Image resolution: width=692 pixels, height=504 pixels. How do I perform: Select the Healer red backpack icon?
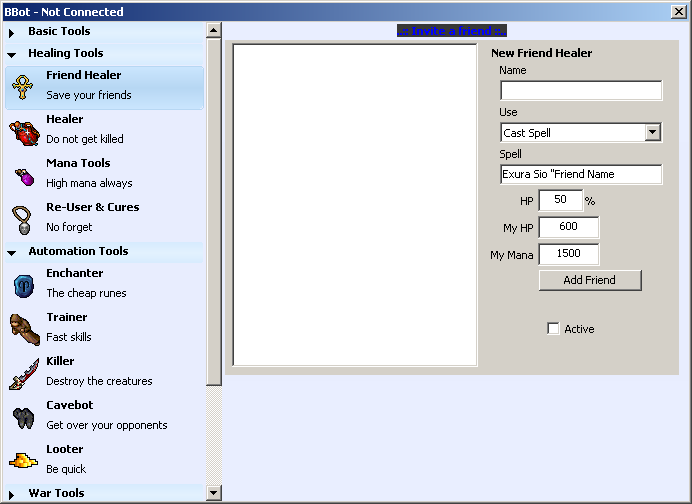click(x=24, y=131)
